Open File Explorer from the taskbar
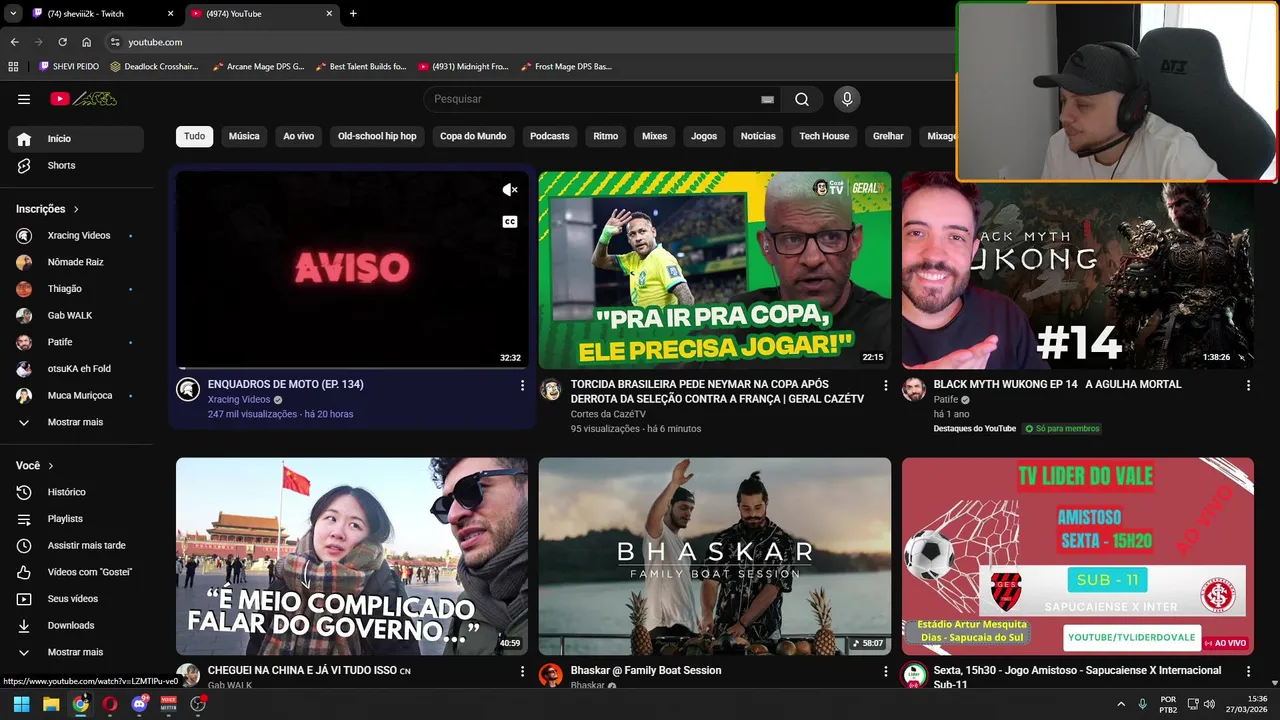The image size is (1280, 720). click(x=51, y=704)
